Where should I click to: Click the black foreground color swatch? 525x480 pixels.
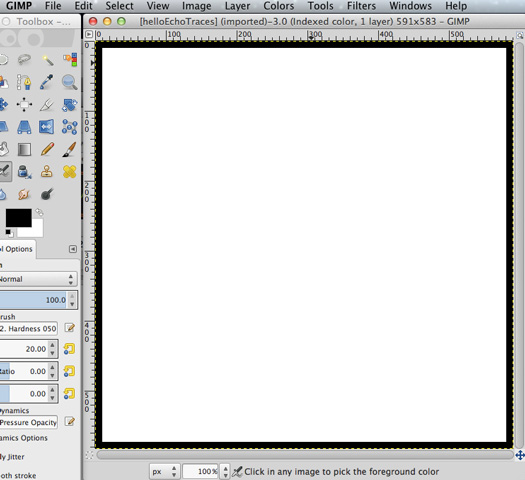point(18,218)
